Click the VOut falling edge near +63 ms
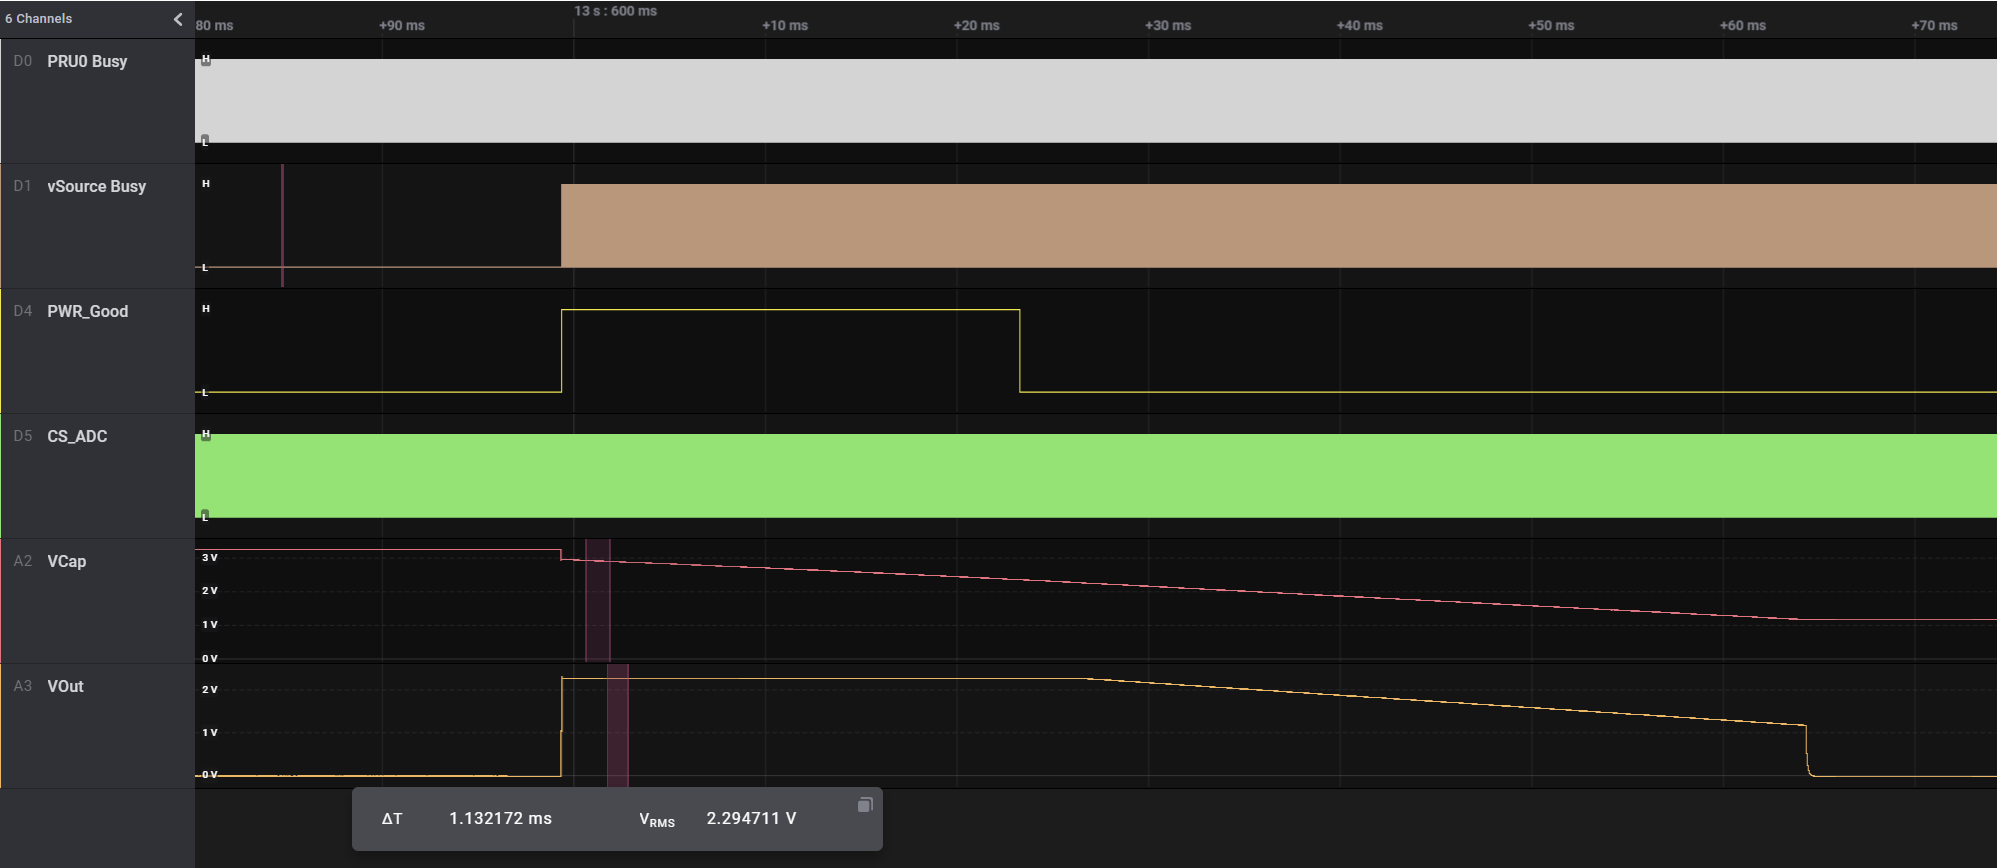Screen dimensions: 1997x868 [x=1807, y=750]
